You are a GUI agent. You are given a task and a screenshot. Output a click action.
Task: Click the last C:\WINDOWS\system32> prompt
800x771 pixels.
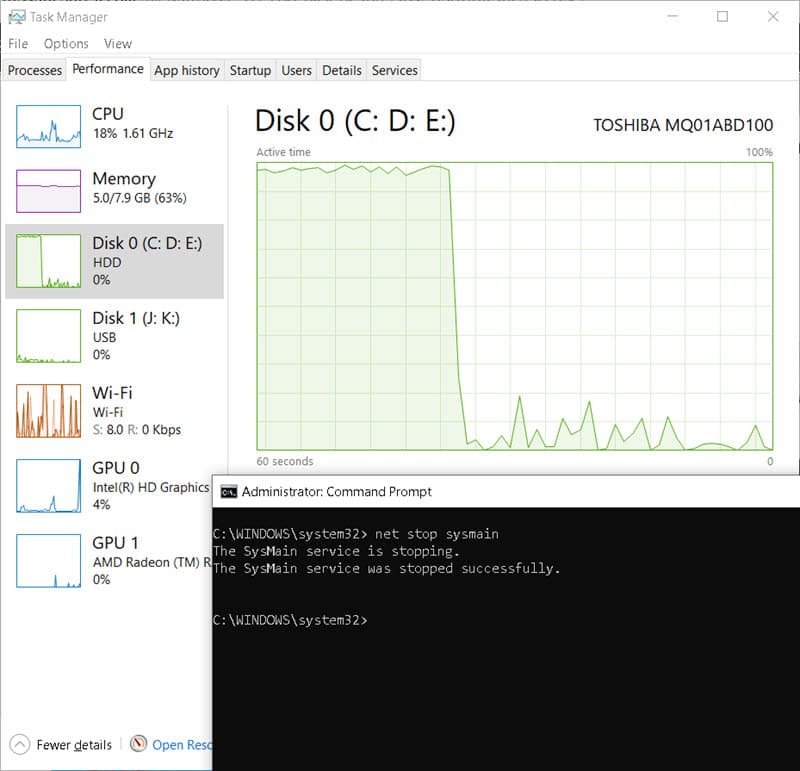click(290, 620)
